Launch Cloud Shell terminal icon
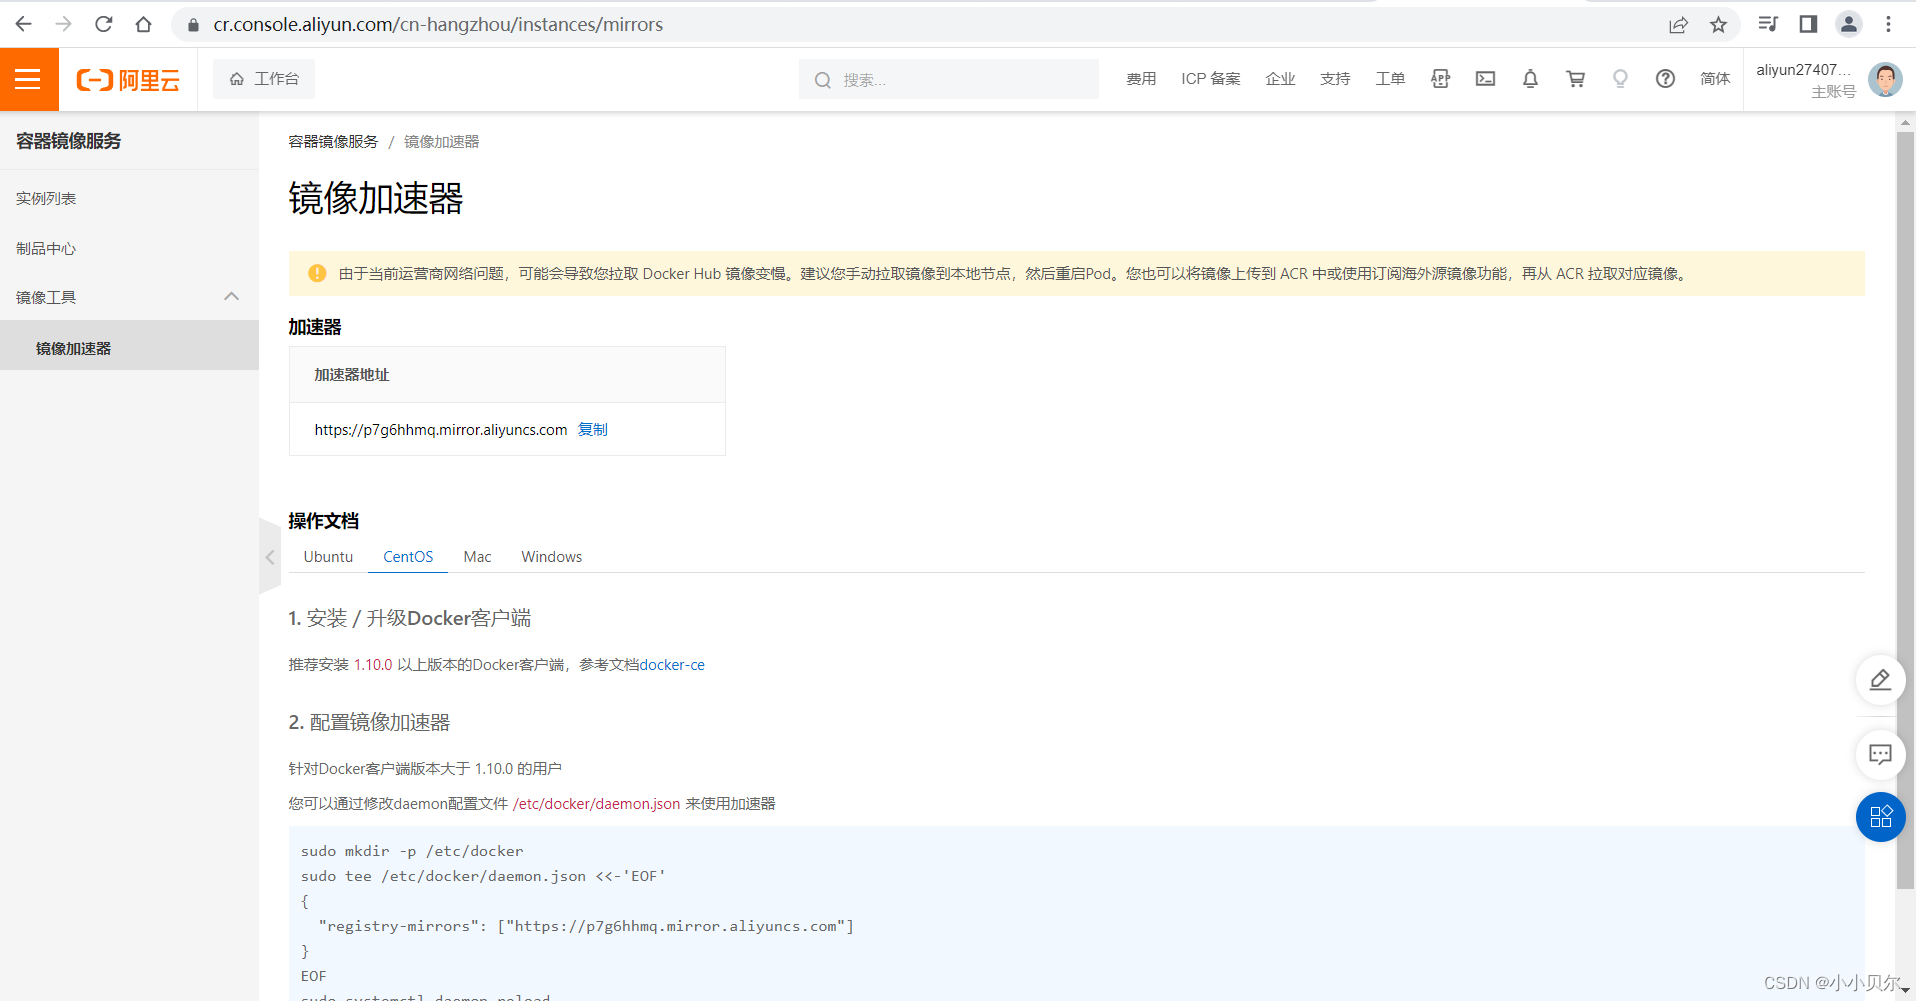The width and height of the screenshot is (1916, 1001). [x=1485, y=79]
